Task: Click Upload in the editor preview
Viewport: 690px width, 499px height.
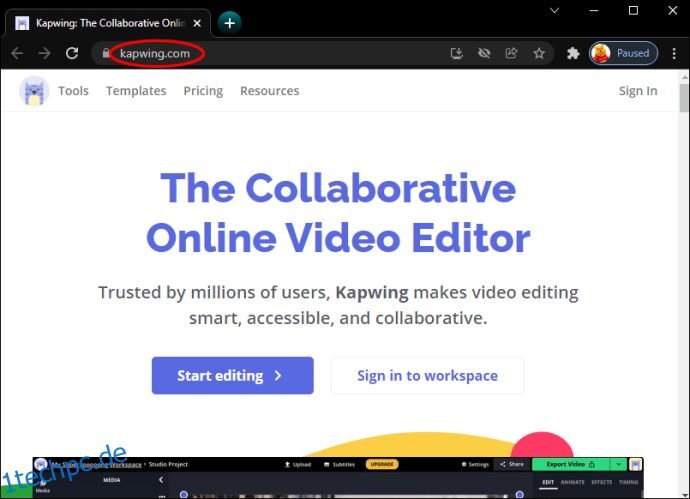Action: [298, 464]
